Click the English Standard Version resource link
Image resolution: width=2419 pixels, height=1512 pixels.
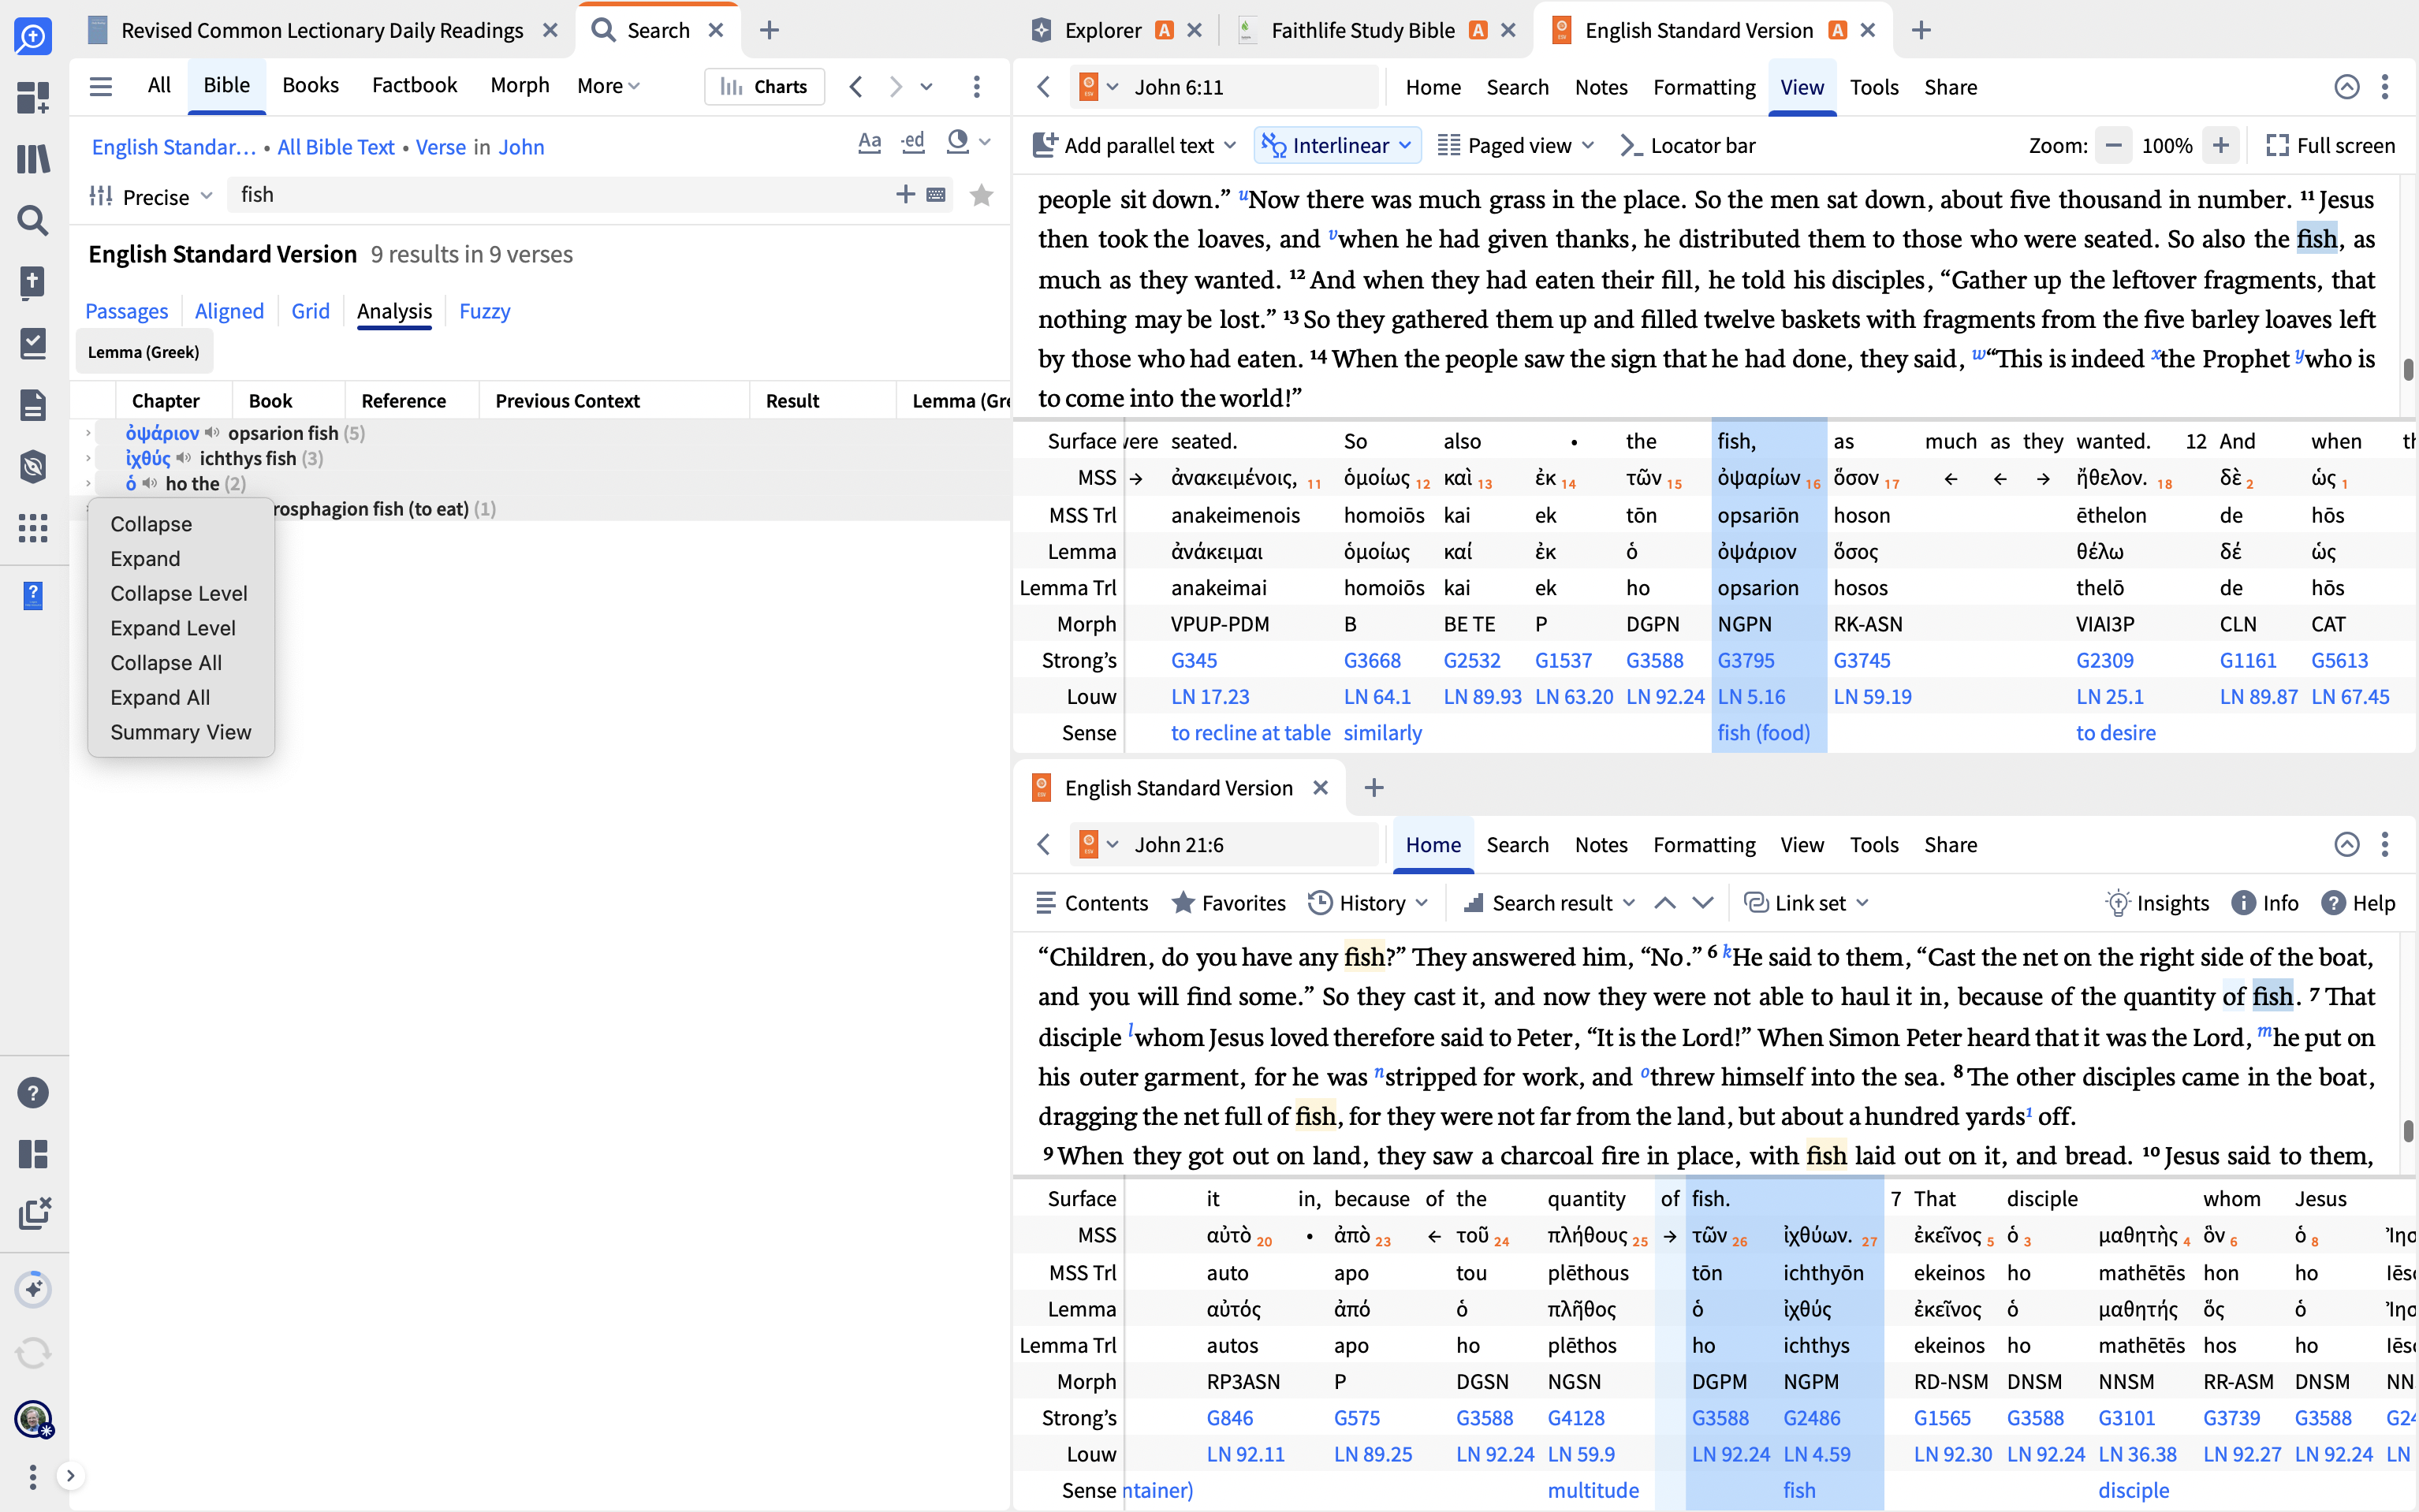(x=173, y=147)
